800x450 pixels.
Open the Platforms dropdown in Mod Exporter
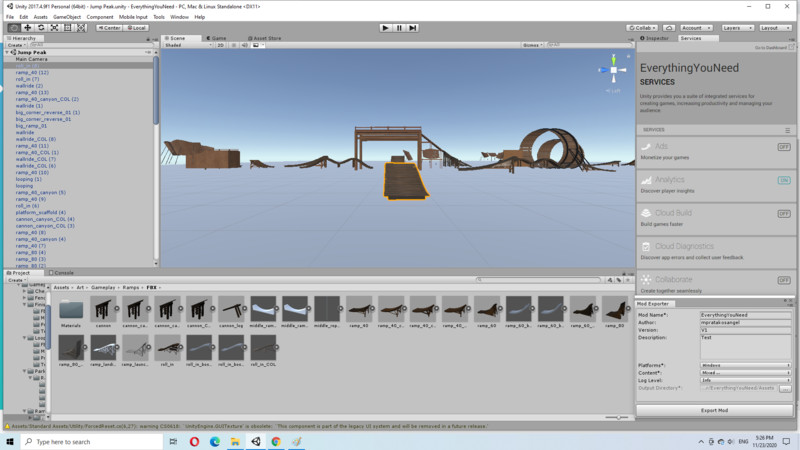(745, 365)
